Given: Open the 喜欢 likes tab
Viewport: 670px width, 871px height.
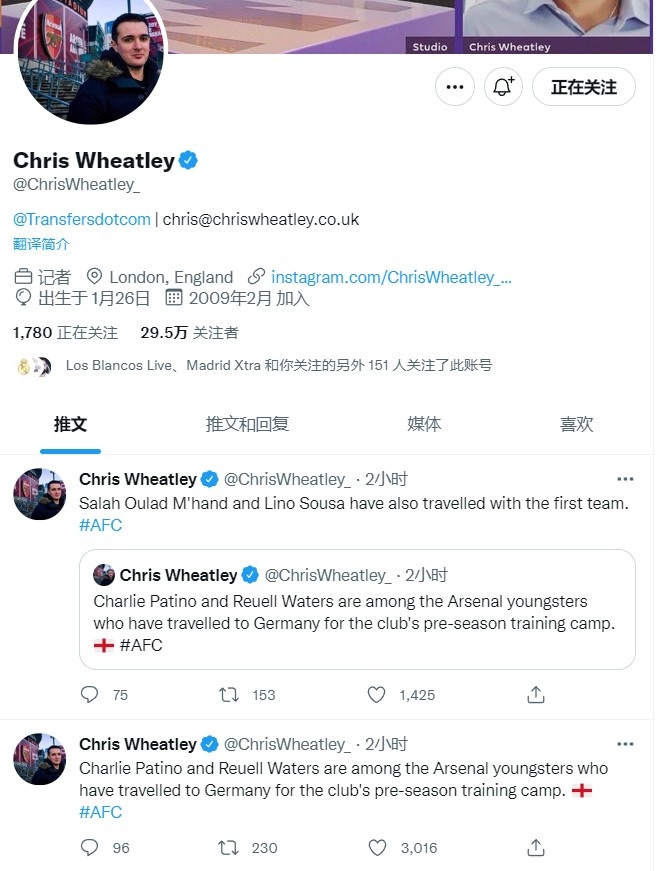Looking at the screenshot, I should (576, 424).
